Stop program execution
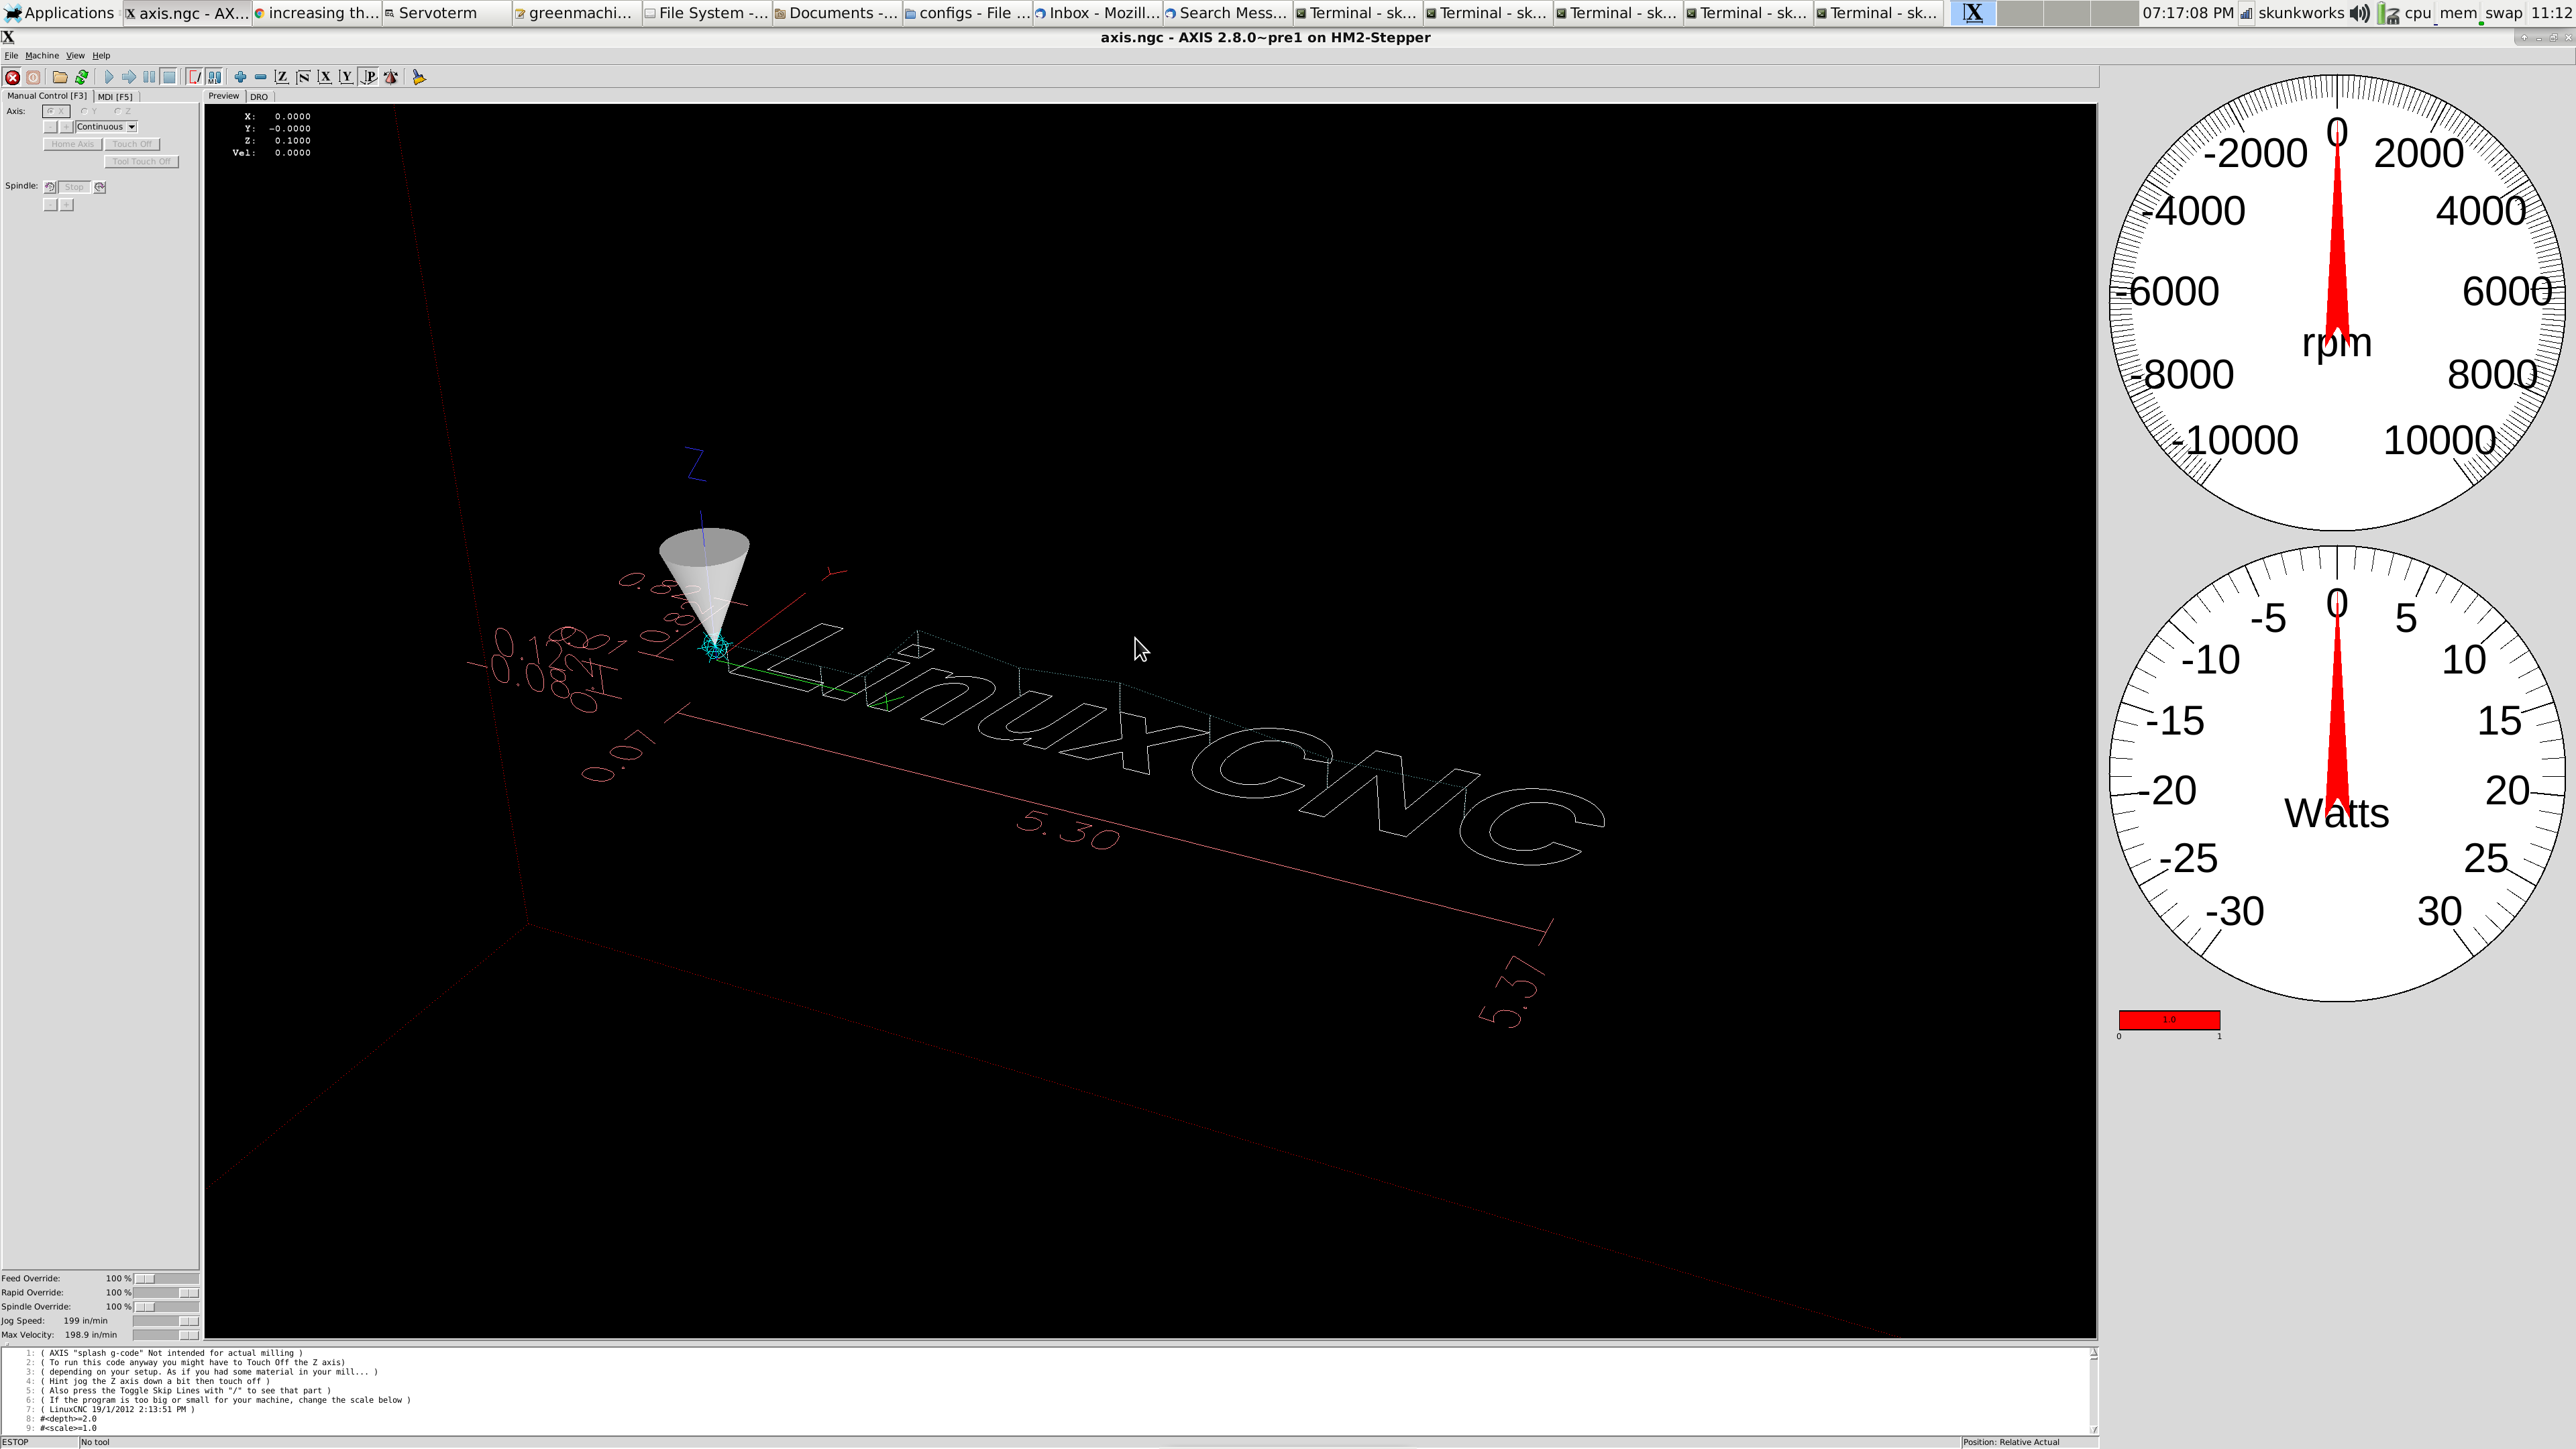 tap(169, 77)
